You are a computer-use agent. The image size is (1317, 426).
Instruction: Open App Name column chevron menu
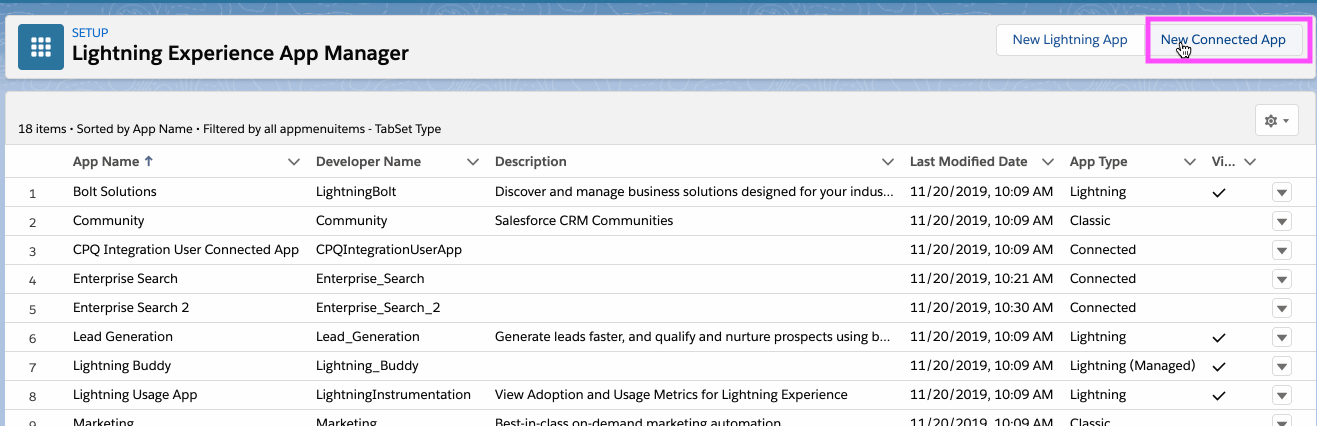click(x=294, y=162)
